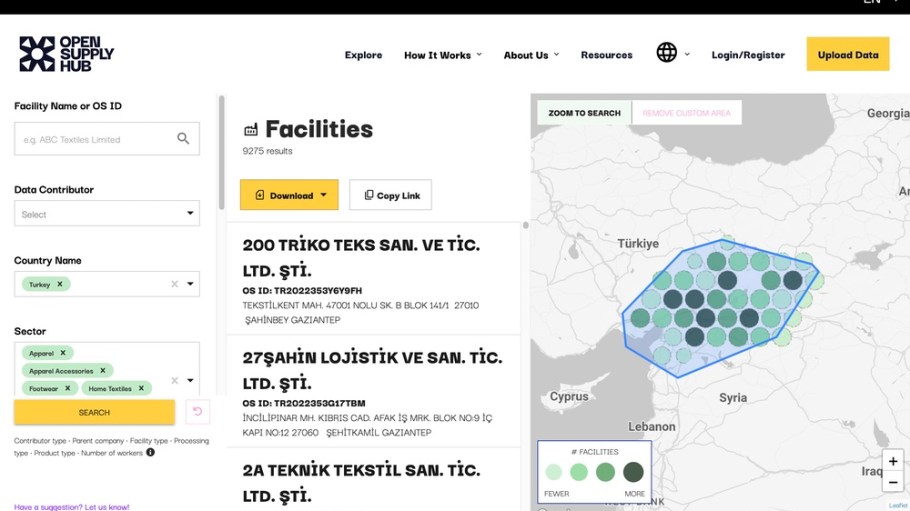The image size is (910, 511).
Task: Click the reset filters undo icon
Action: coord(197,412)
